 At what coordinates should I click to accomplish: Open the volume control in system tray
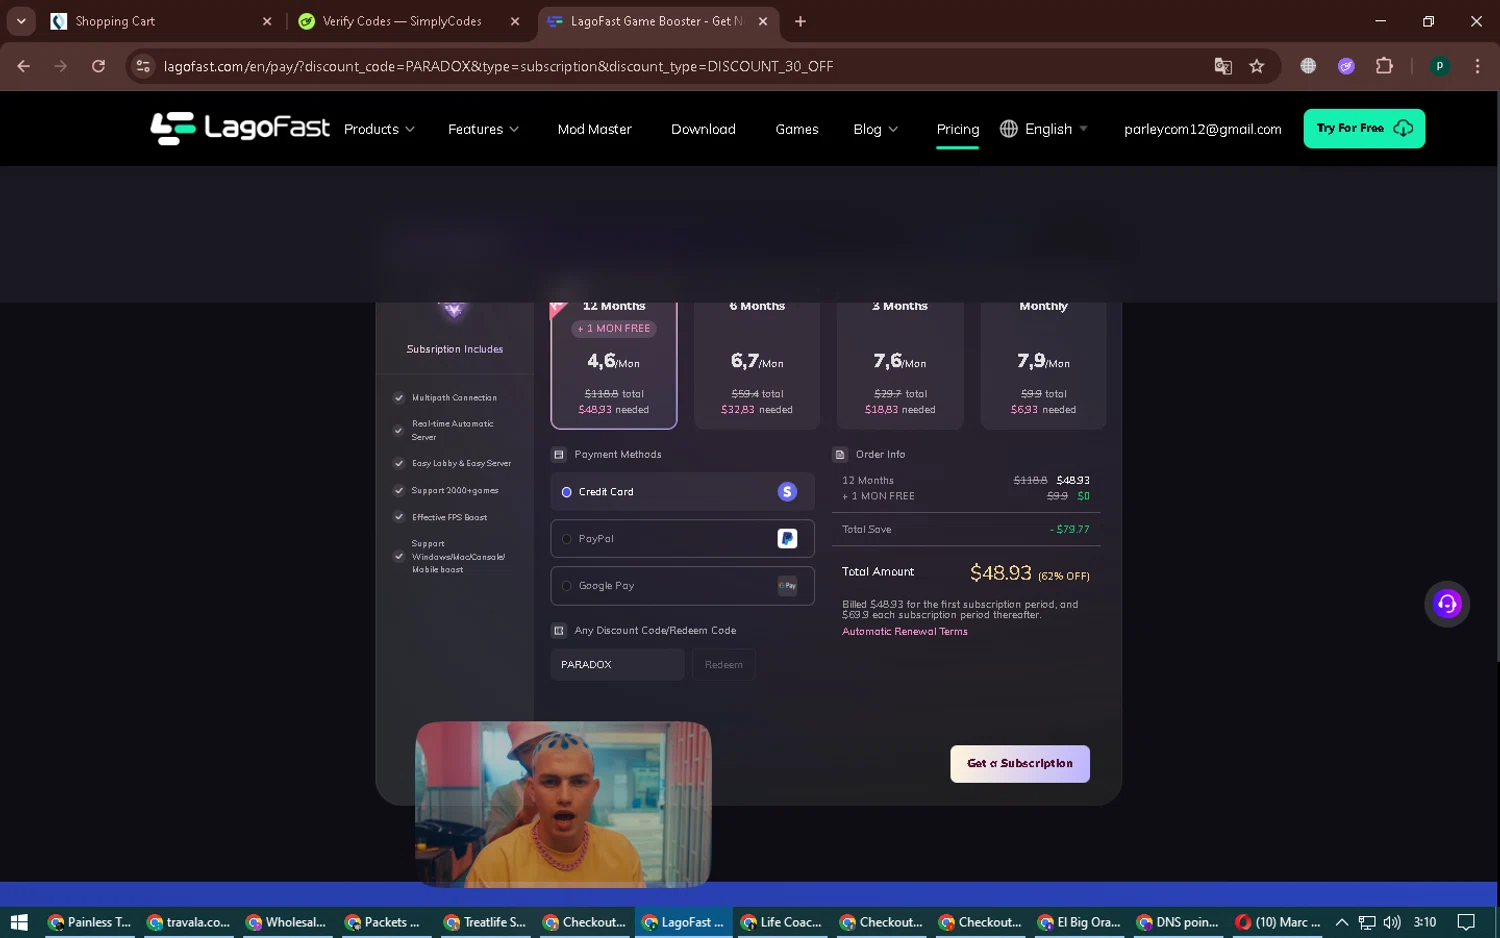1391,922
